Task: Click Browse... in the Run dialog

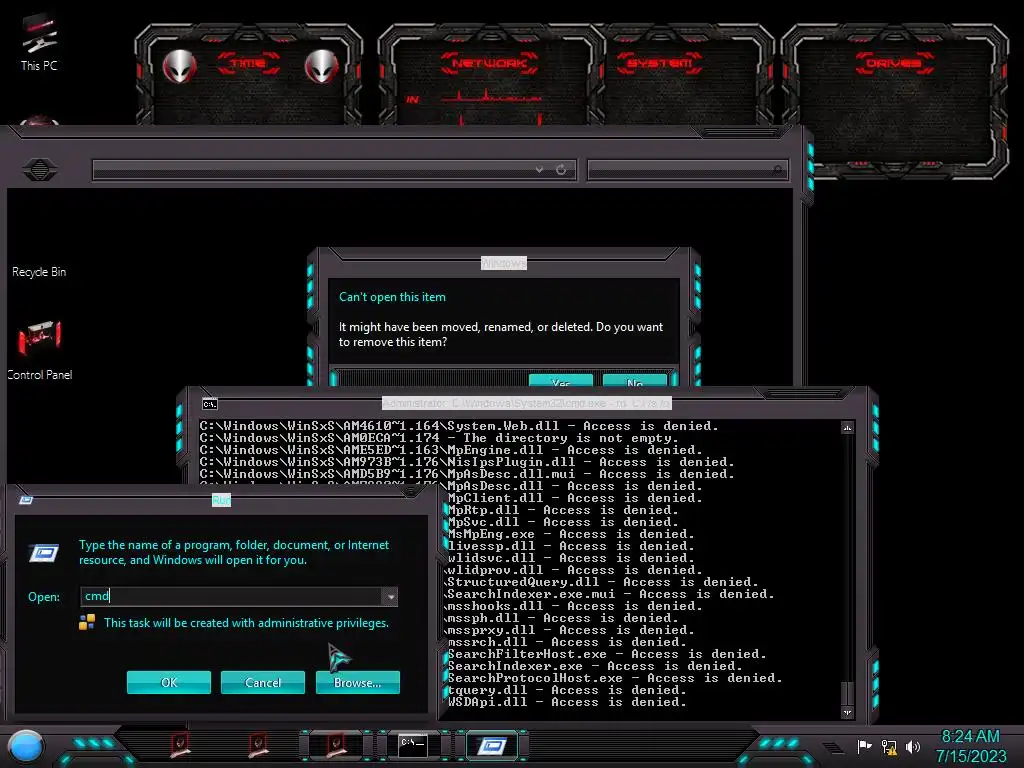Action: [357, 682]
